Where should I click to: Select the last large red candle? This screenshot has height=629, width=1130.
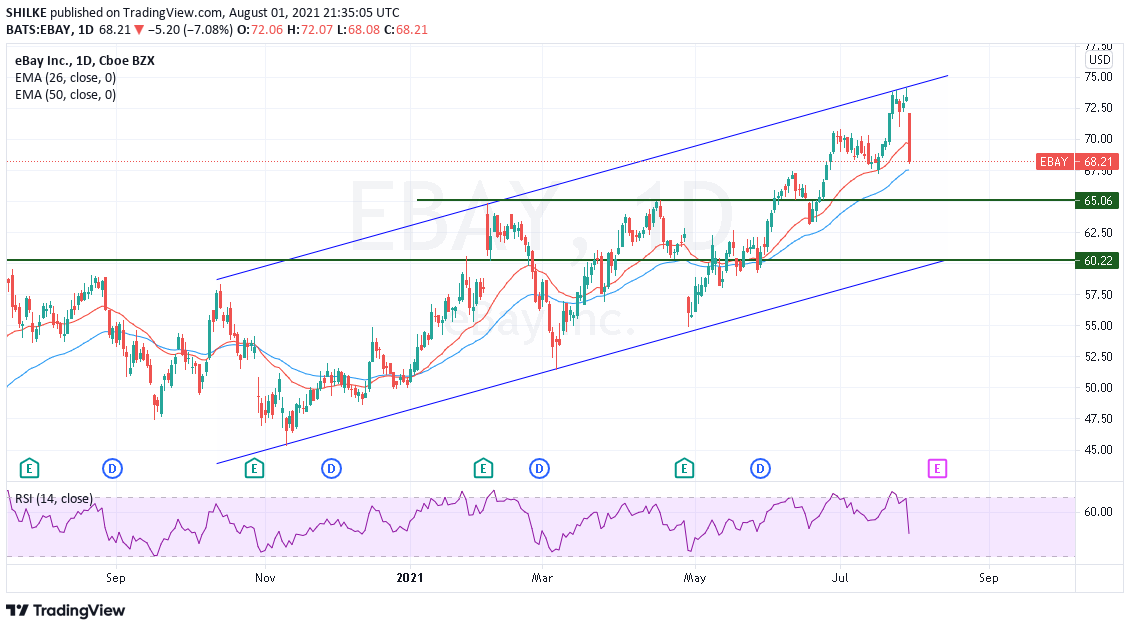[x=909, y=137]
